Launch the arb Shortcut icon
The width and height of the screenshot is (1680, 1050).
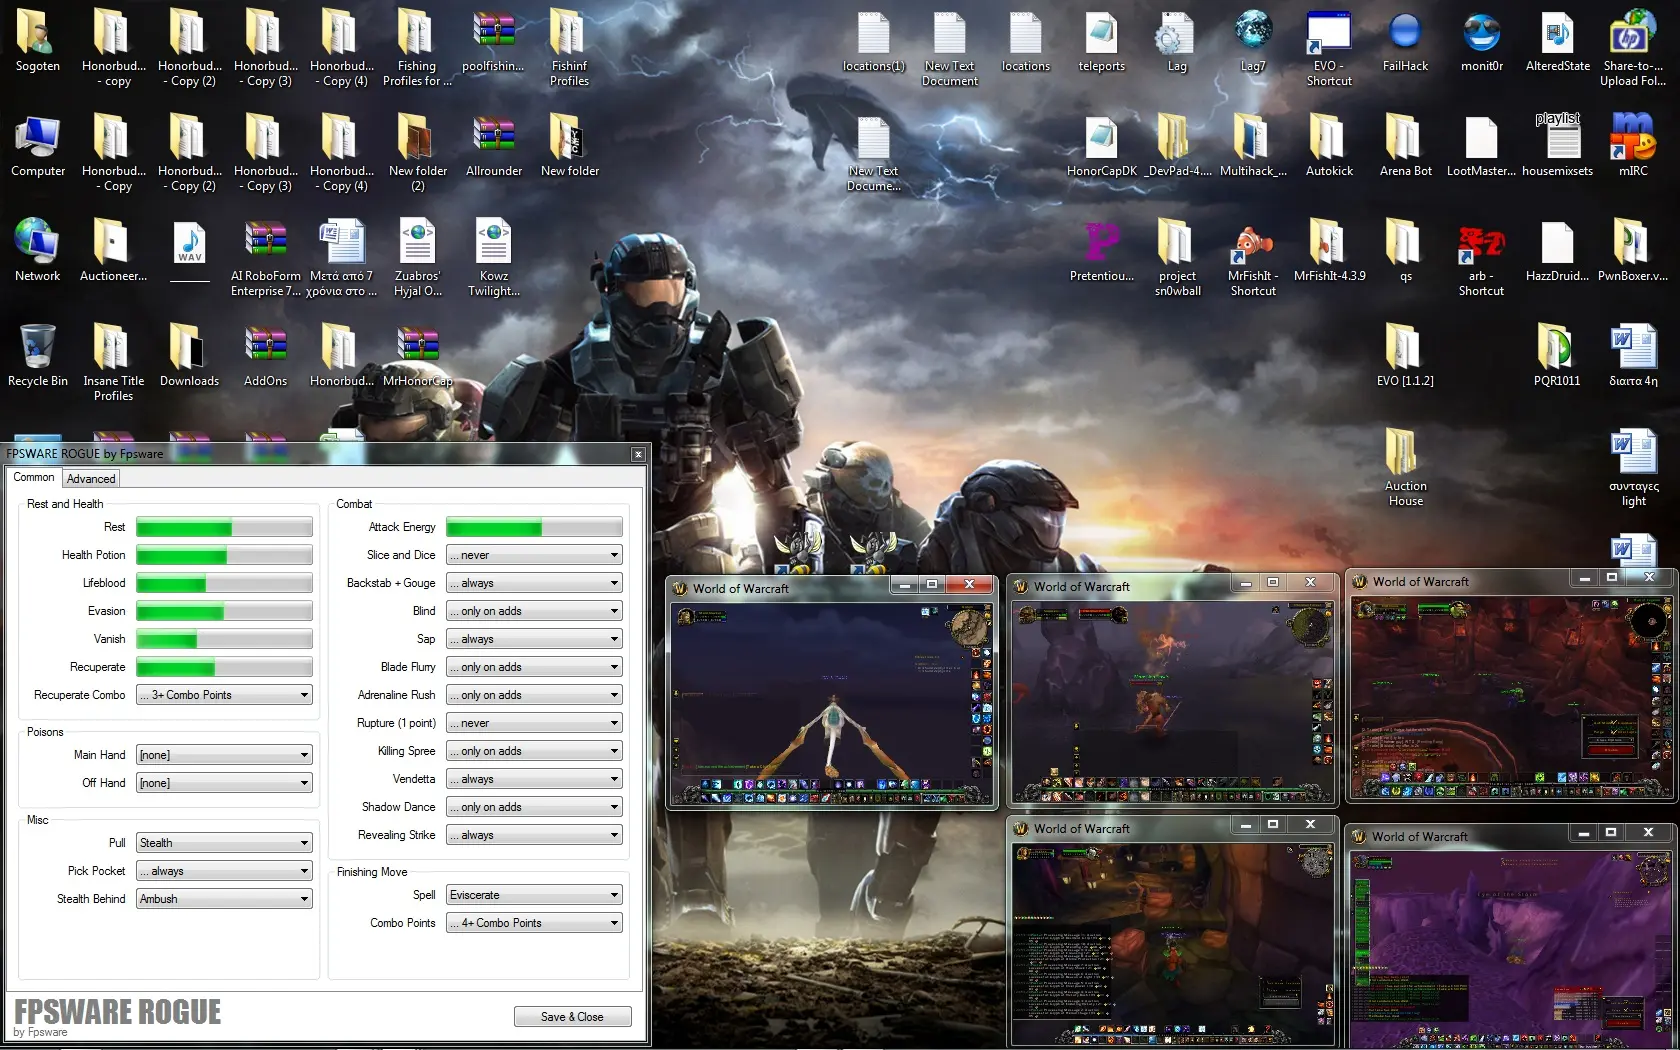tap(1481, 258)
